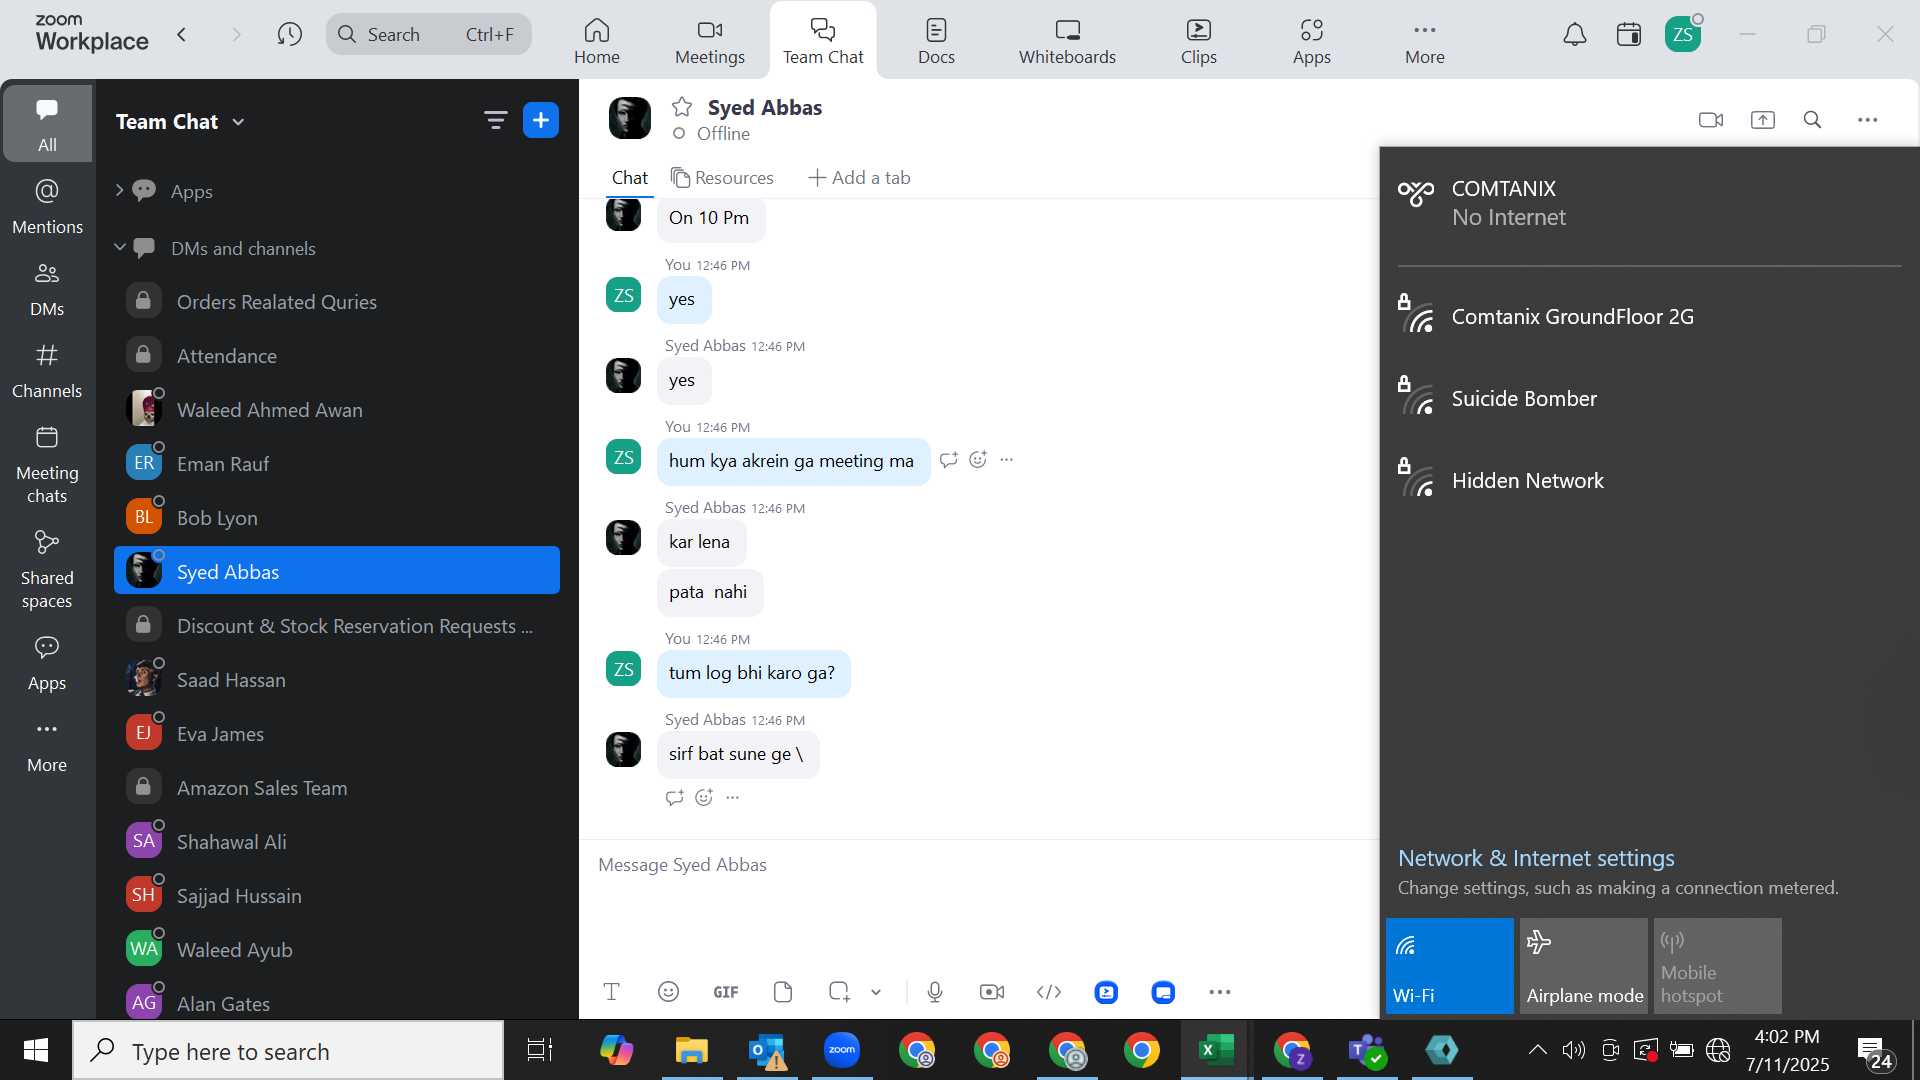
Task: Click Add a tab in chat
Action: pyautogui.click(x=859, y=177)
